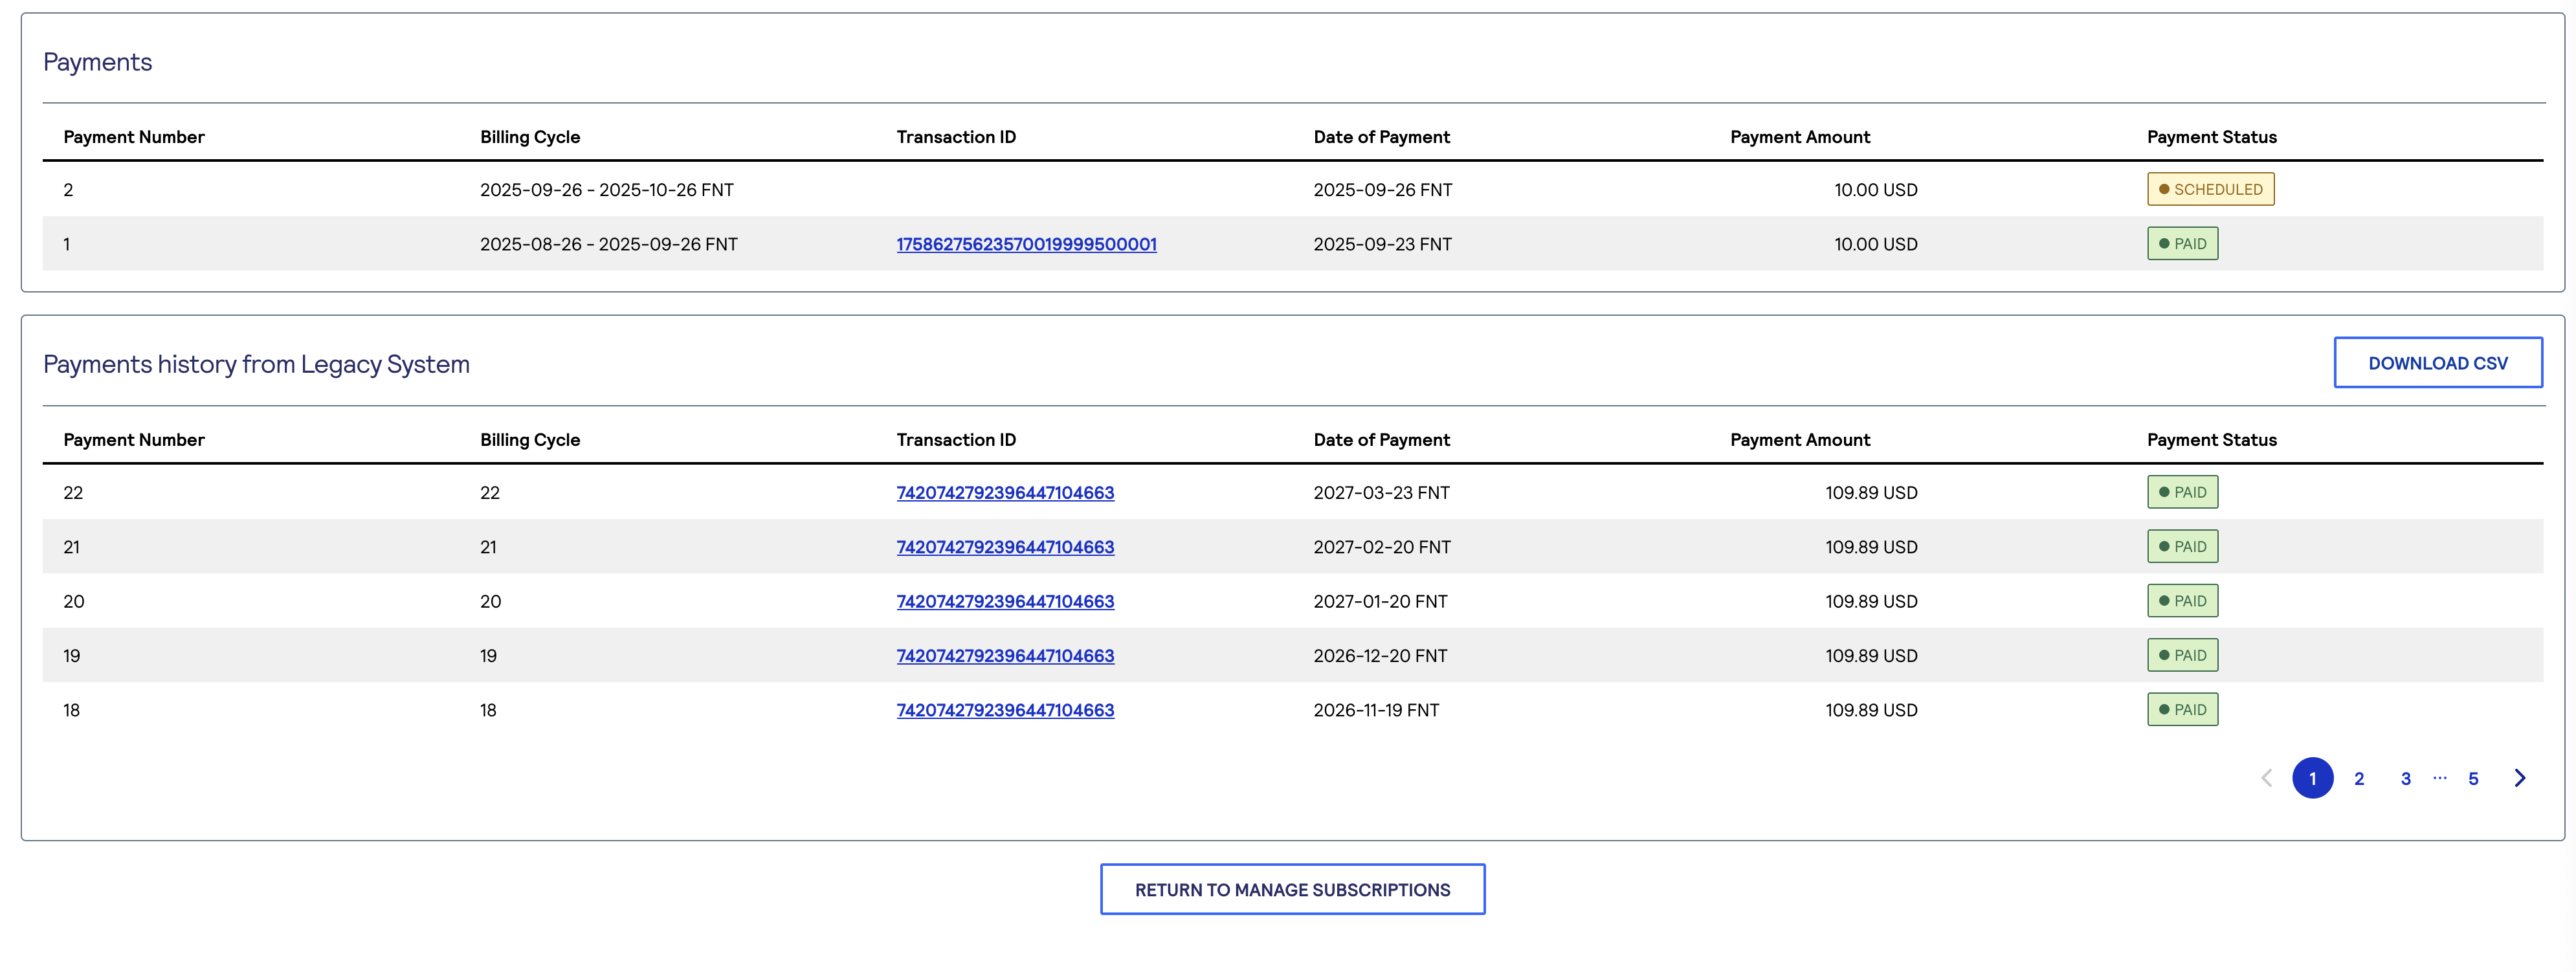Click the PAID badge on payment 18

[2183, 709]
